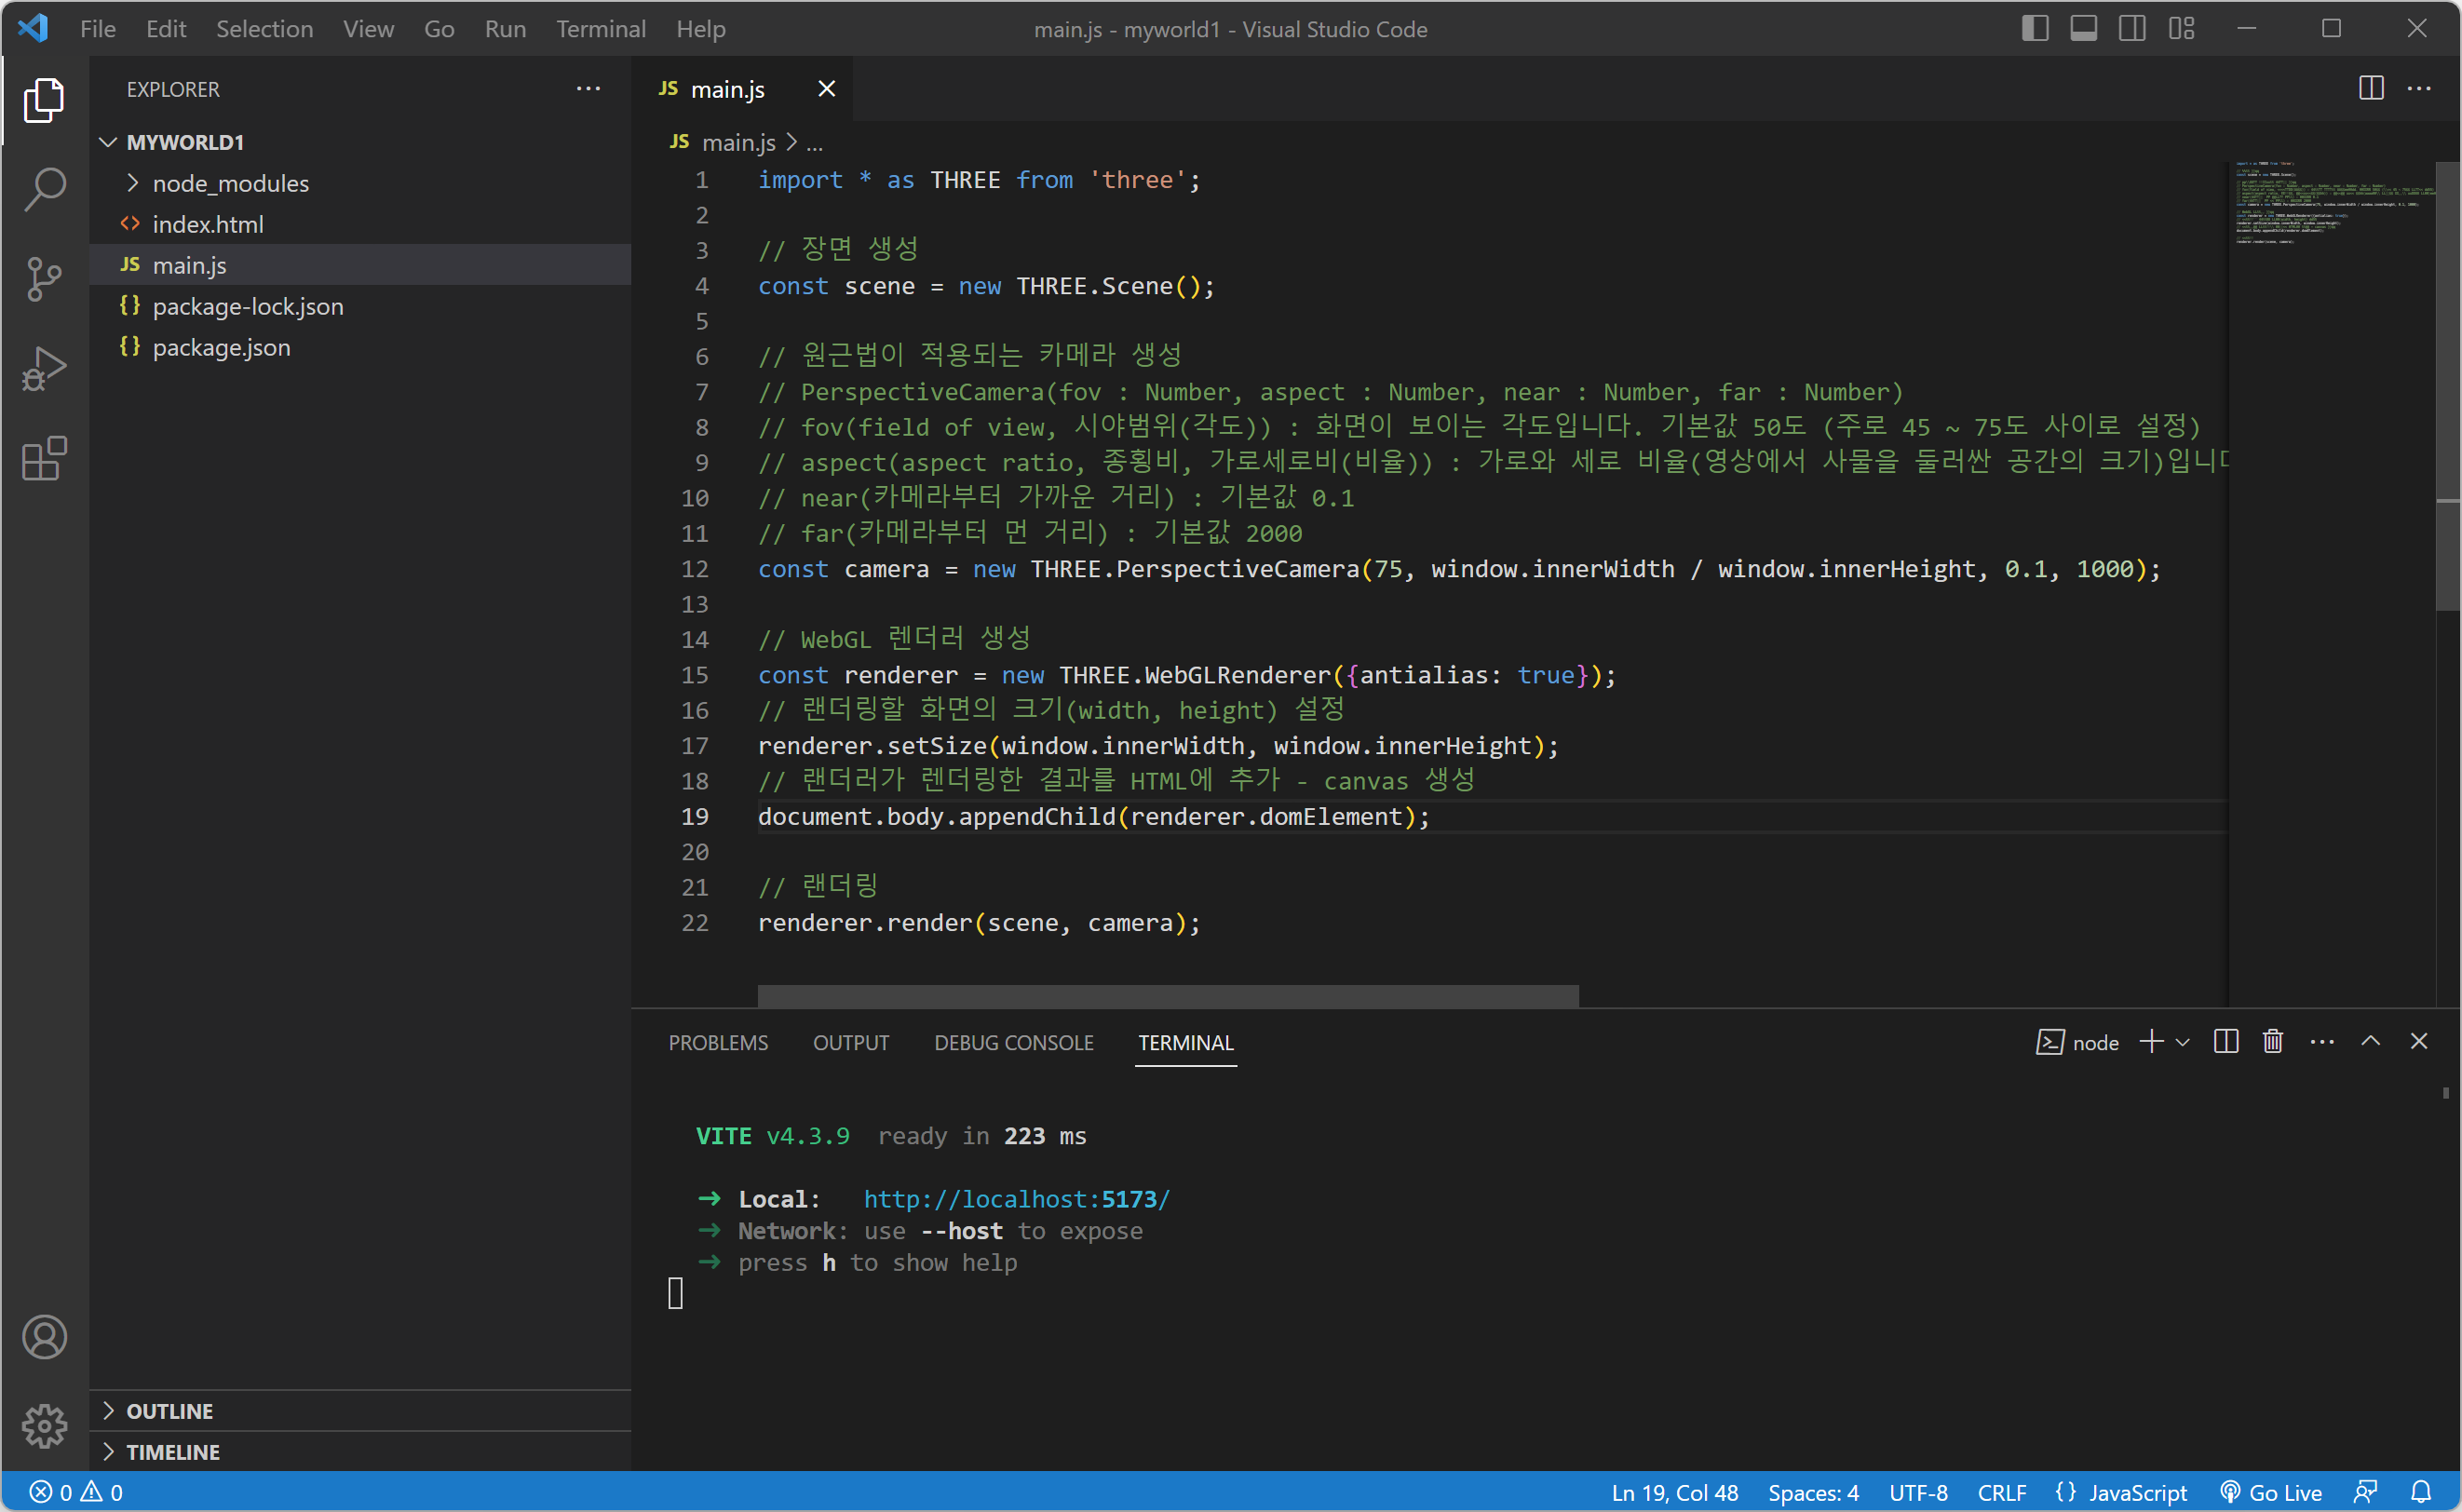
Task: Click the editor horizontal scrollbar
Action: 1167,995
